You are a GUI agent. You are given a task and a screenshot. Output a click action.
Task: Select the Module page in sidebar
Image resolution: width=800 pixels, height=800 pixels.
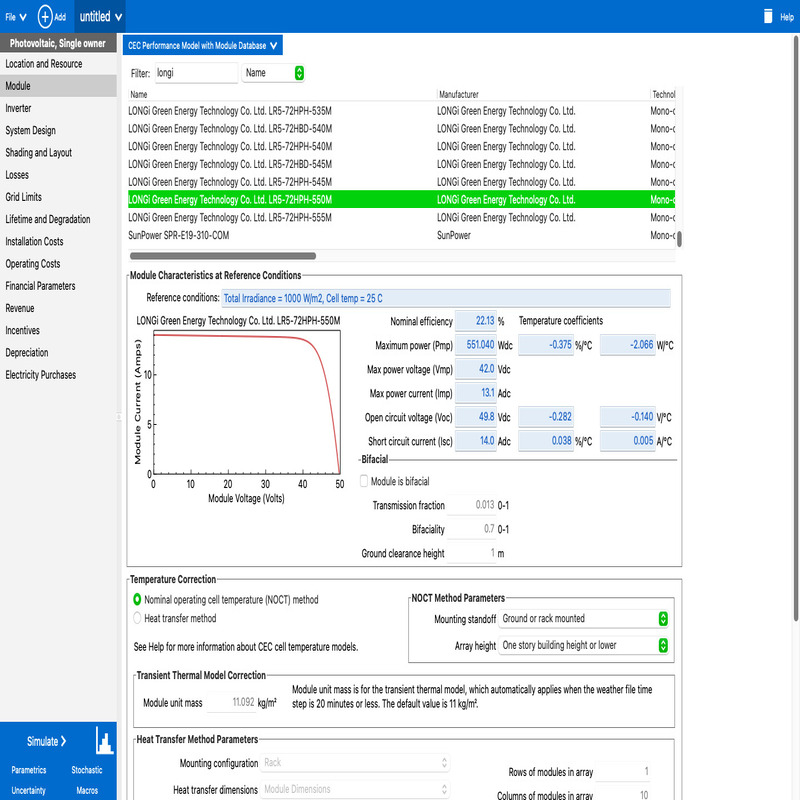coord(58,86)
